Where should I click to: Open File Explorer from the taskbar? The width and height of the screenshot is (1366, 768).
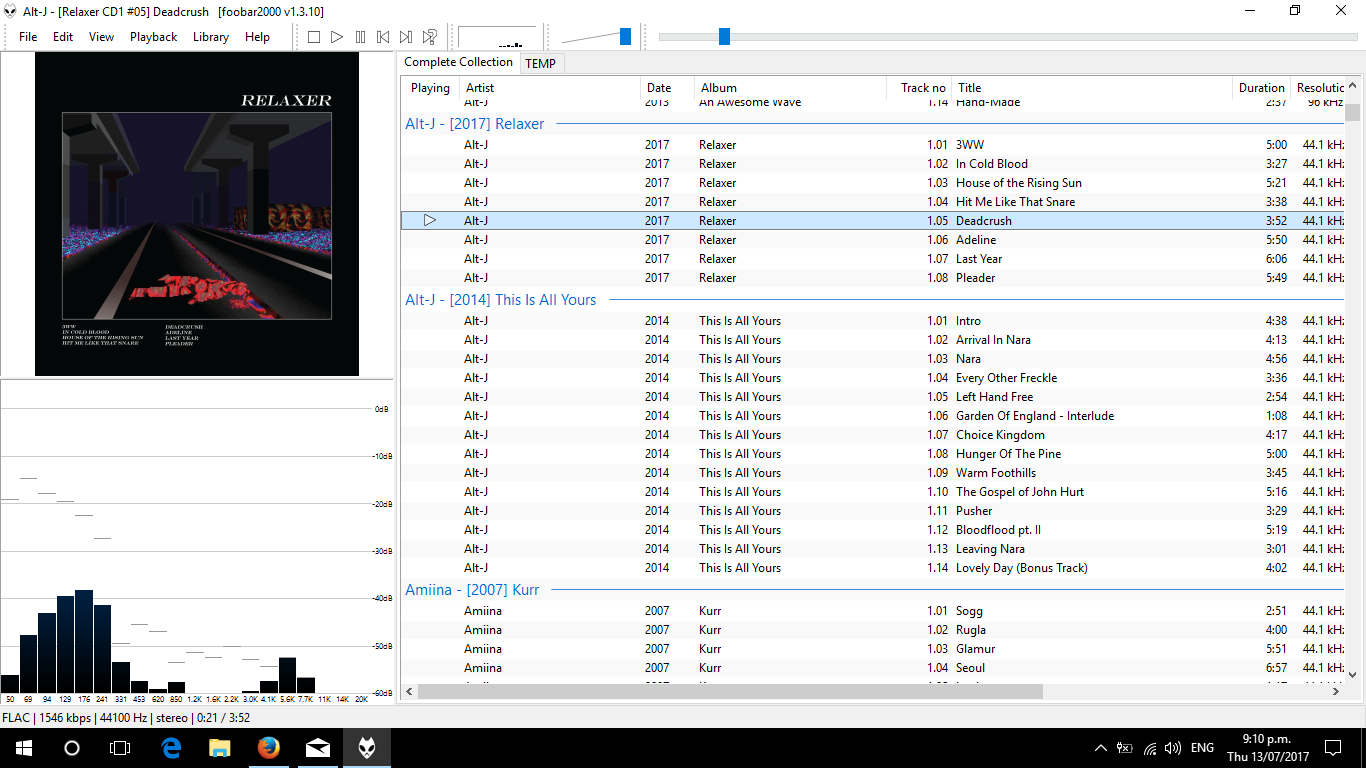[219, 747]
